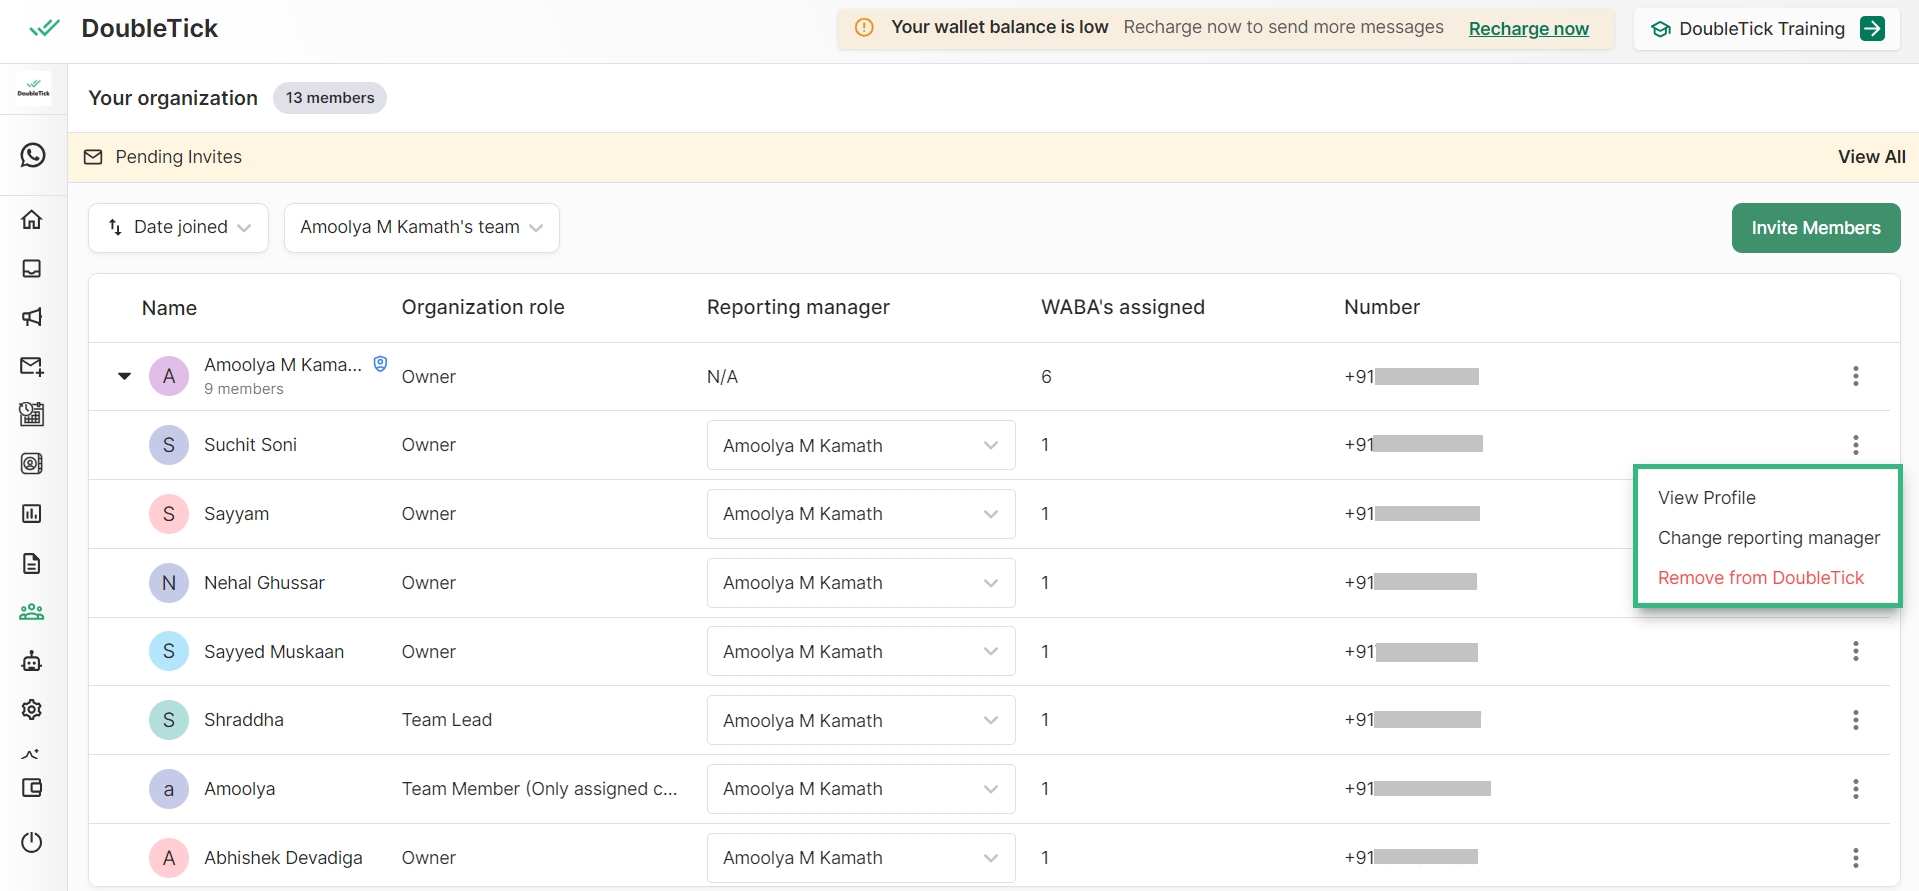Open Amoolya M Kamath's team filter dropdown
The width and height of the screenshot is (1919, 891).
coord(421,228)
